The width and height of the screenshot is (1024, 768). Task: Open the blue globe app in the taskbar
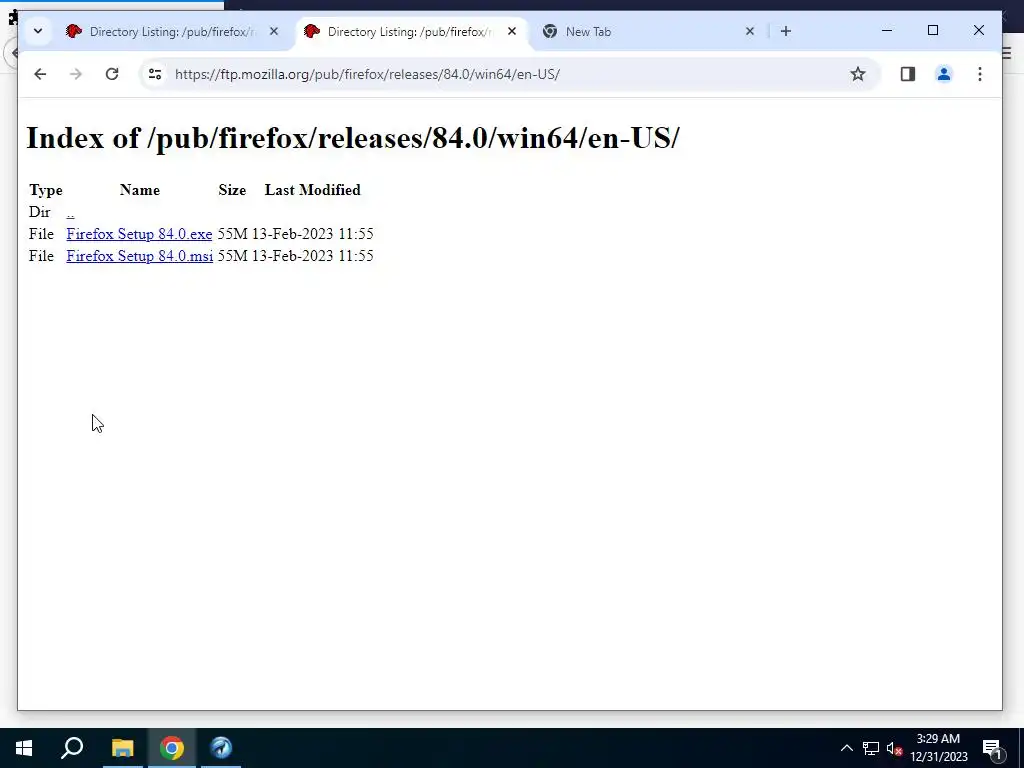221,748
